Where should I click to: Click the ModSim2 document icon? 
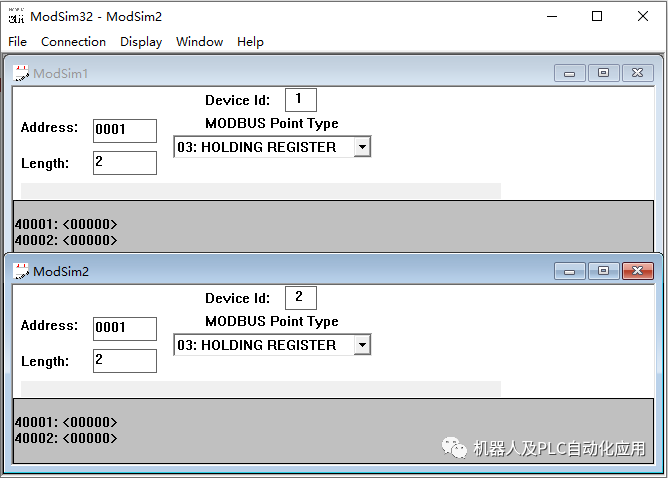pos(21,271)
